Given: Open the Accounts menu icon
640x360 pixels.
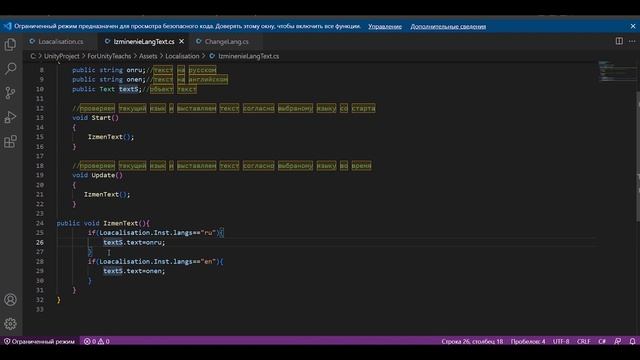Looking at the screenshot, I should (10, 300).
